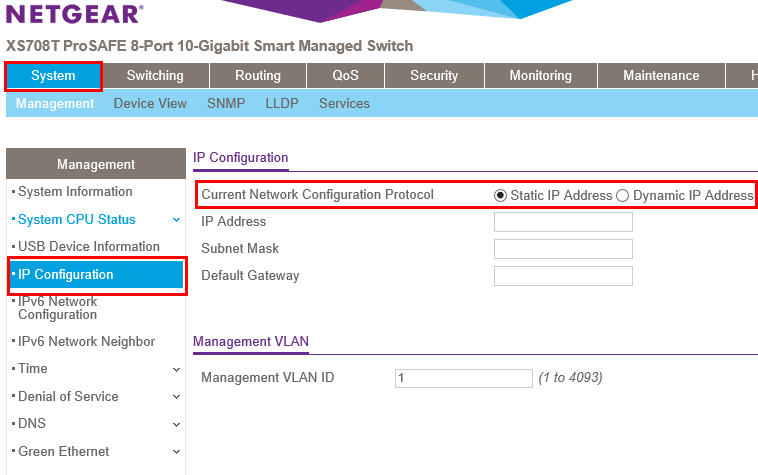Expand System CPU Status submenu

click(176, 220)
